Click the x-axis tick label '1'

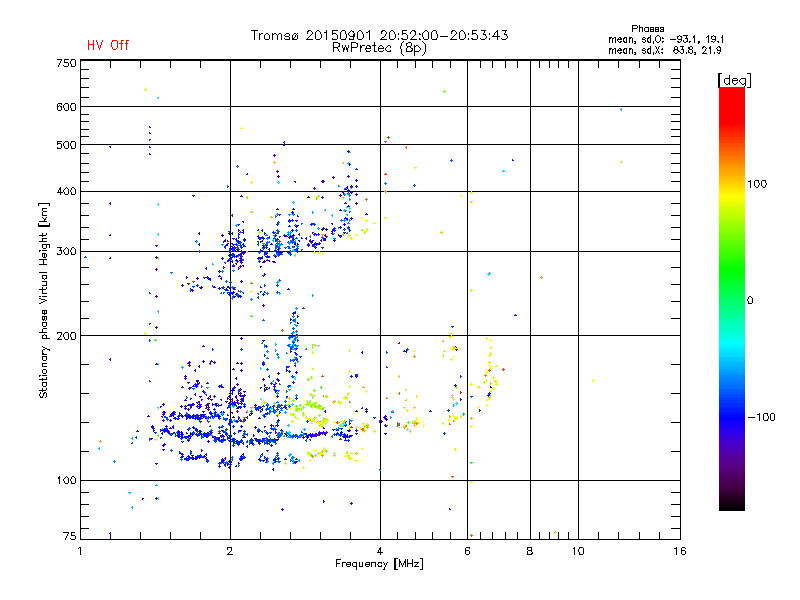[x=81, y=551]
